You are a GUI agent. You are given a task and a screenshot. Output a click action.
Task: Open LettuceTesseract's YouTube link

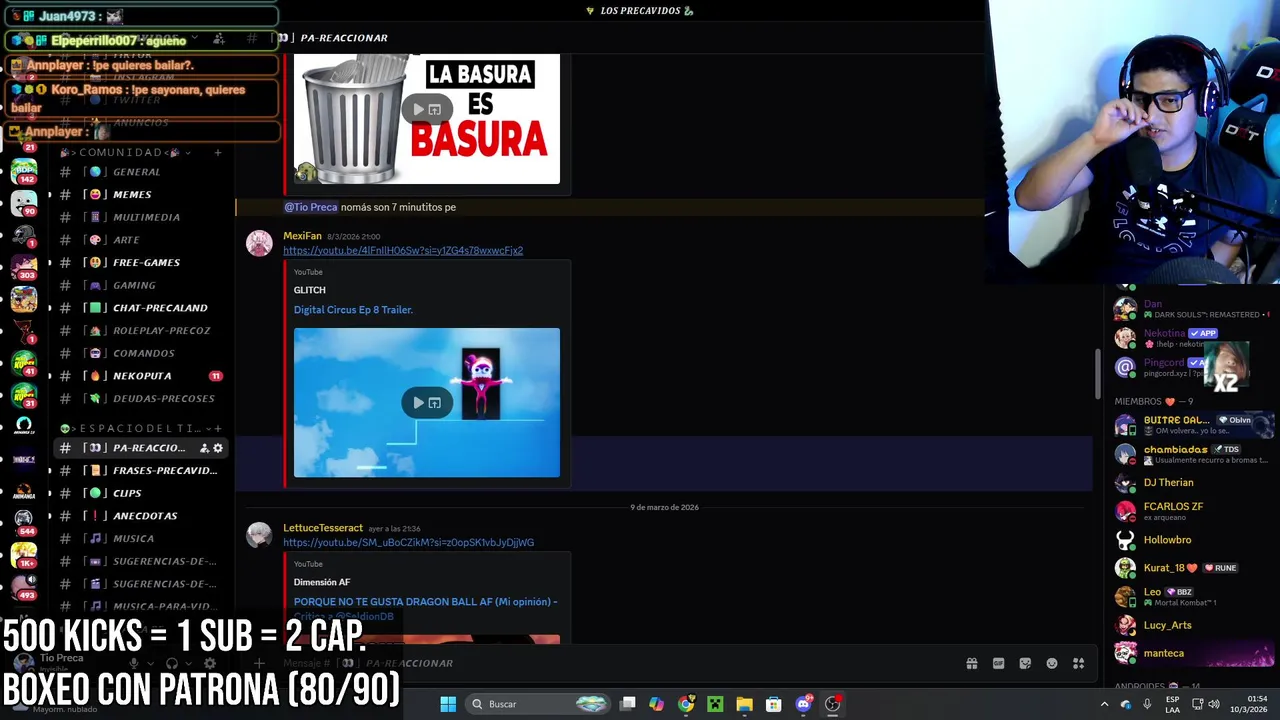(408, 542)
